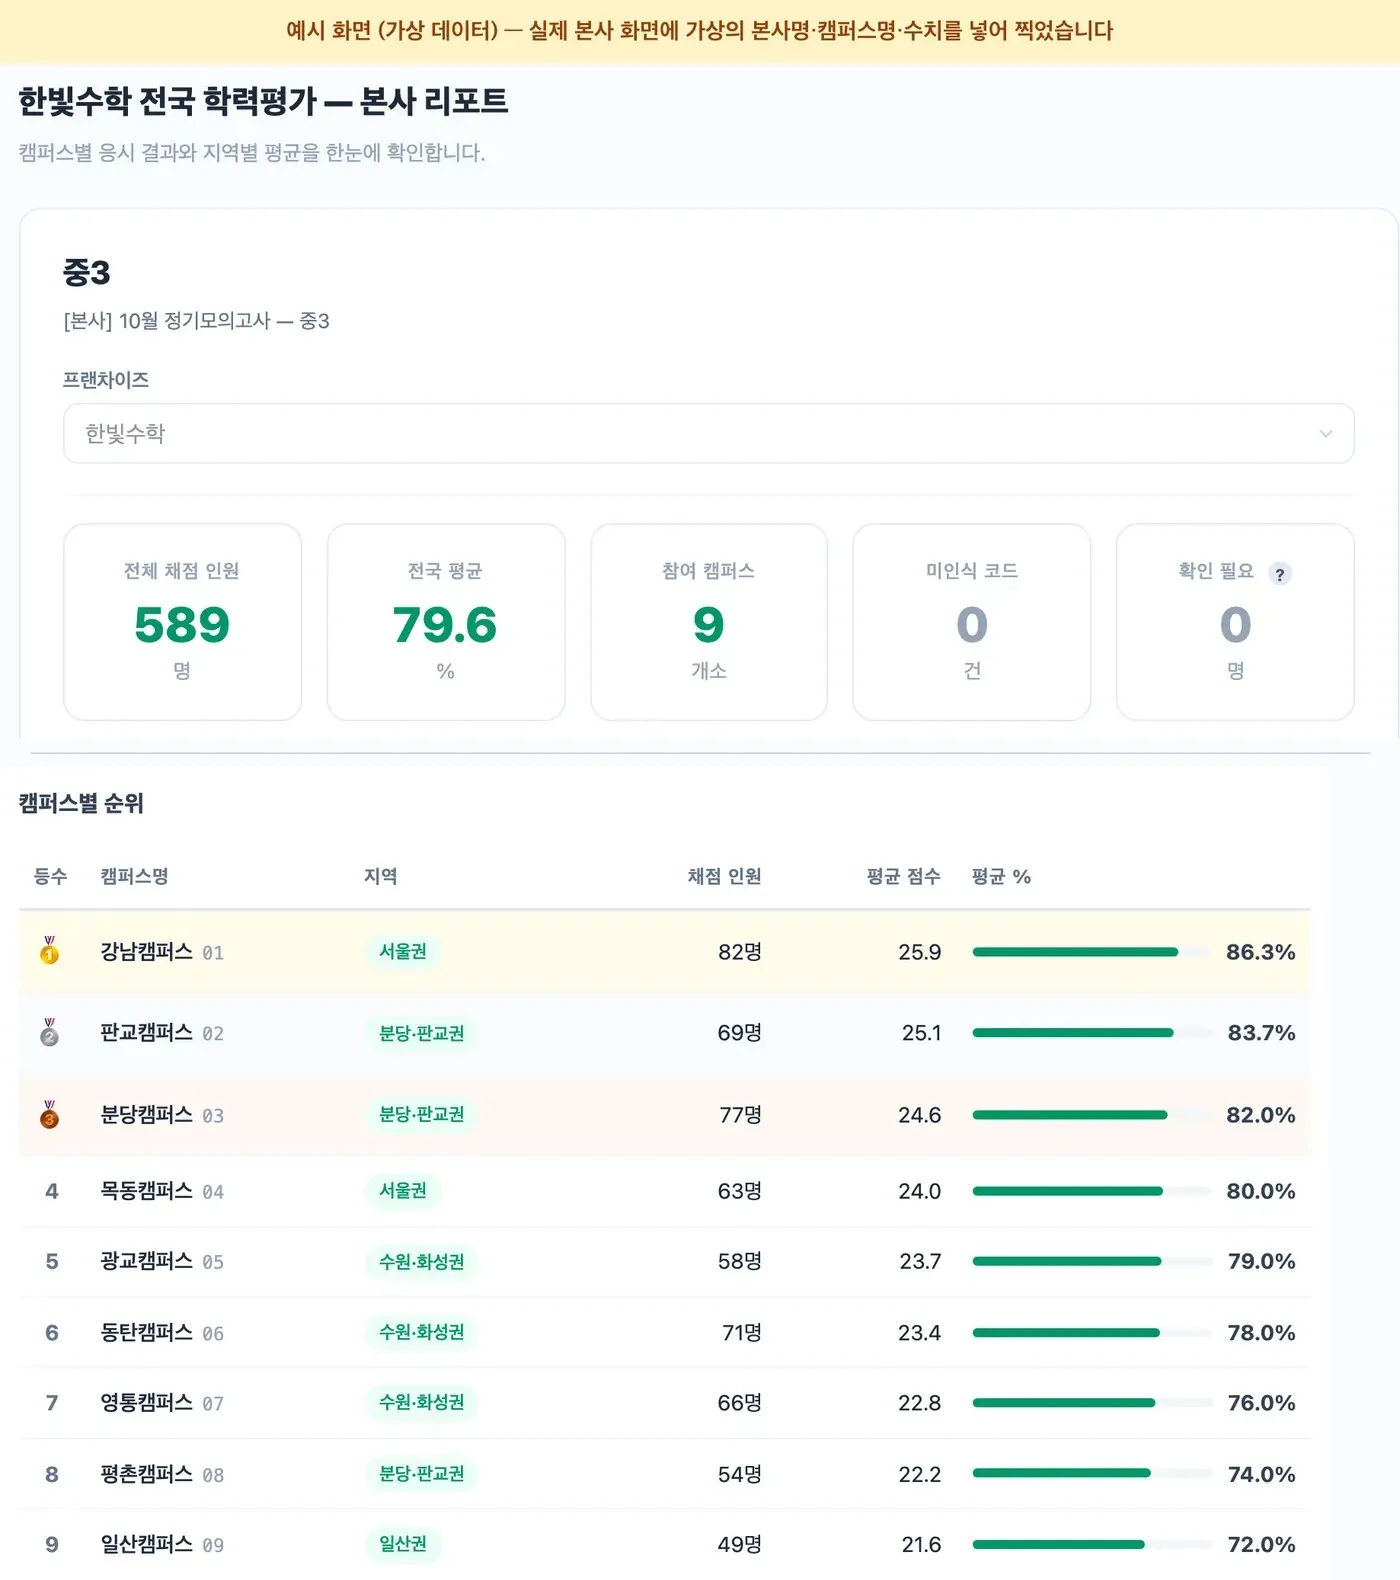Click the silver medal icon for 판교캠퍼스
Screen dimensions: 1400x1580
[x=49, y=1033]
